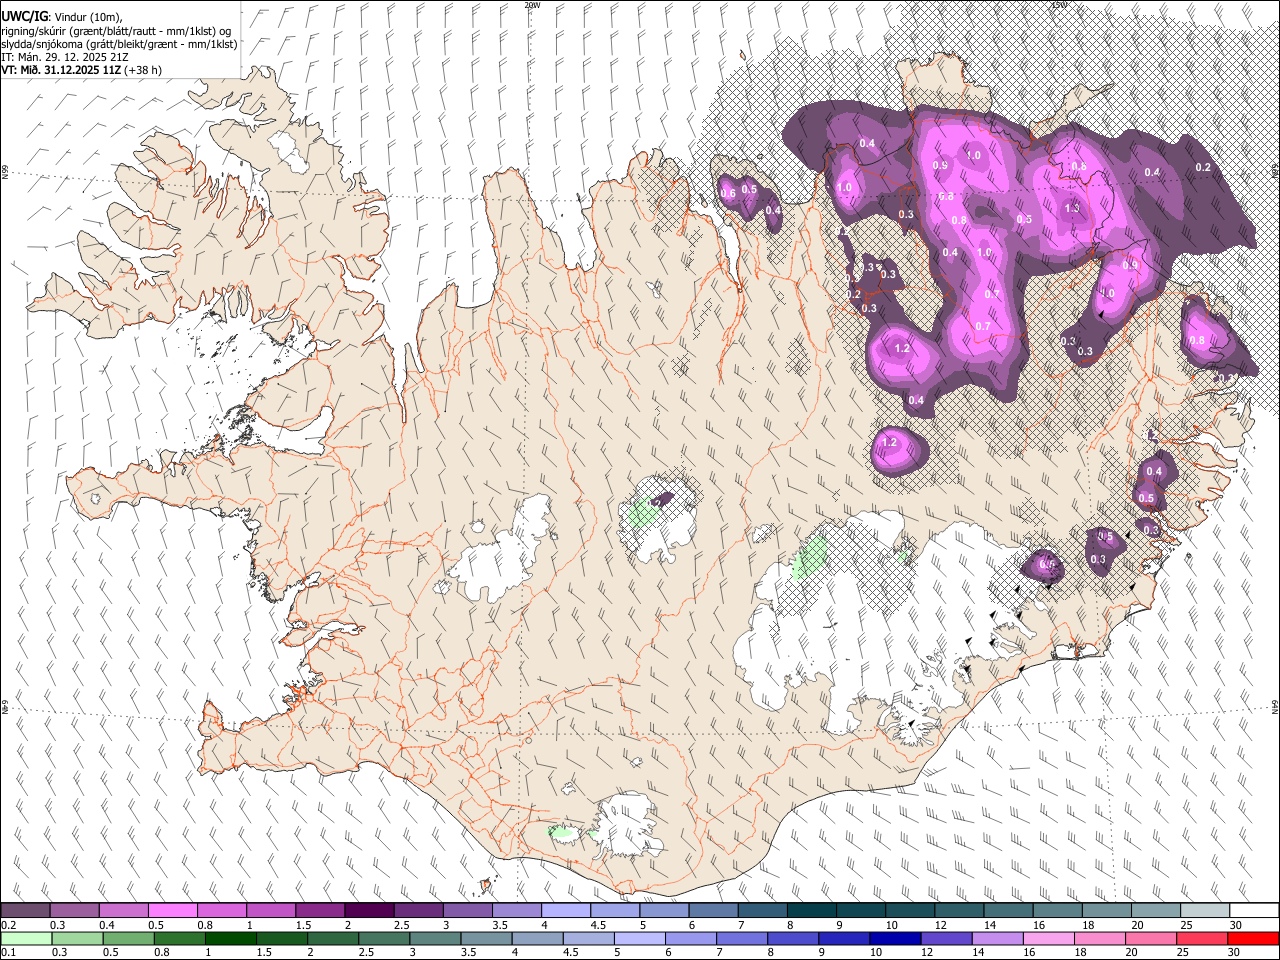The width and height of the screenshot is (1280, 960).
Task: Click the '30' label in lower legend row
Action: click(1236, 952)
